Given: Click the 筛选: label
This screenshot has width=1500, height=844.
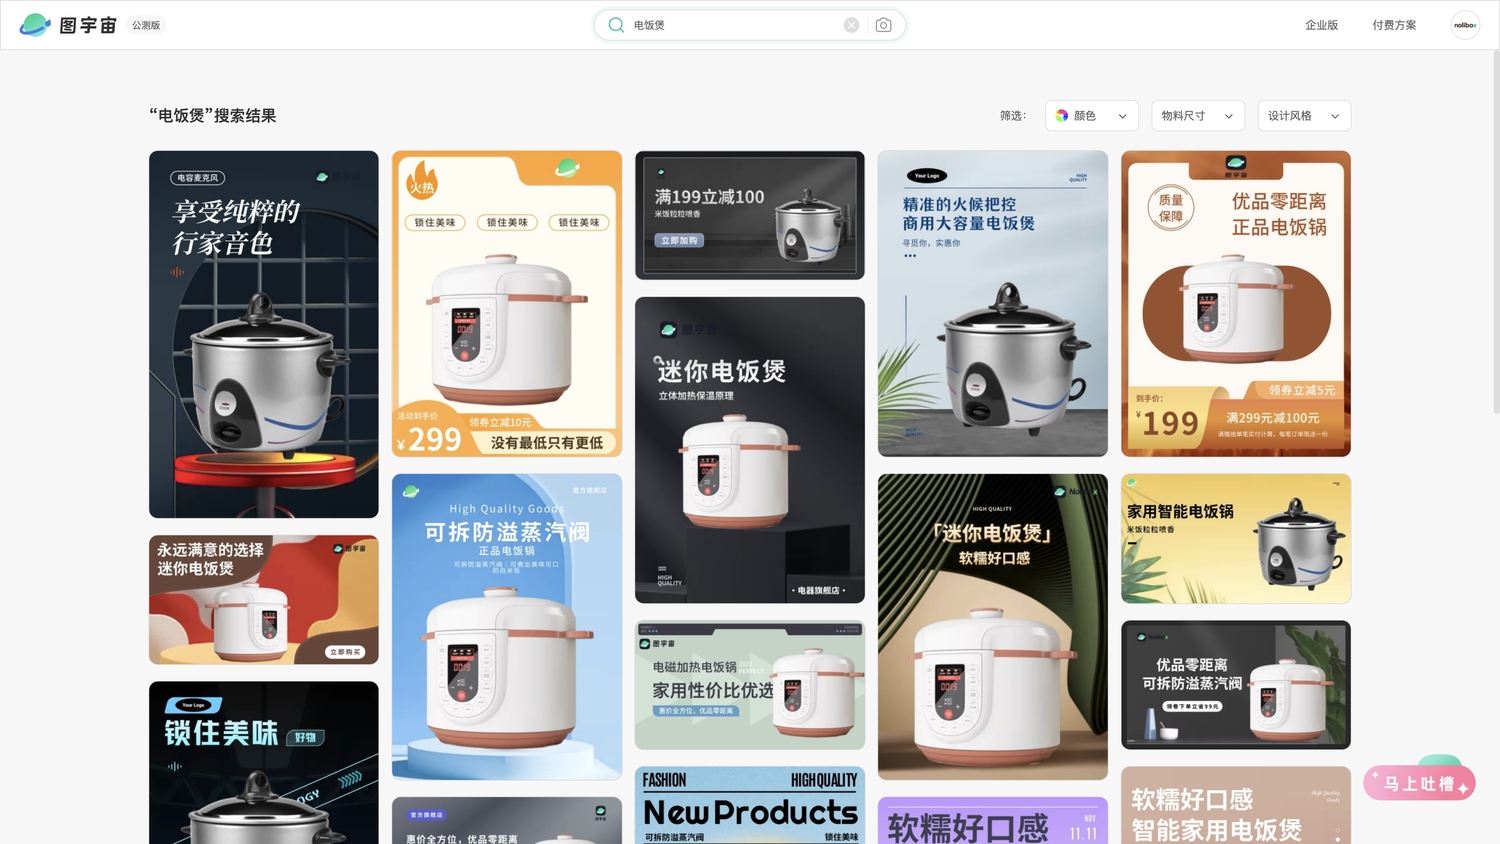Looking at the screenshot, I should (x=1013, y=116).
